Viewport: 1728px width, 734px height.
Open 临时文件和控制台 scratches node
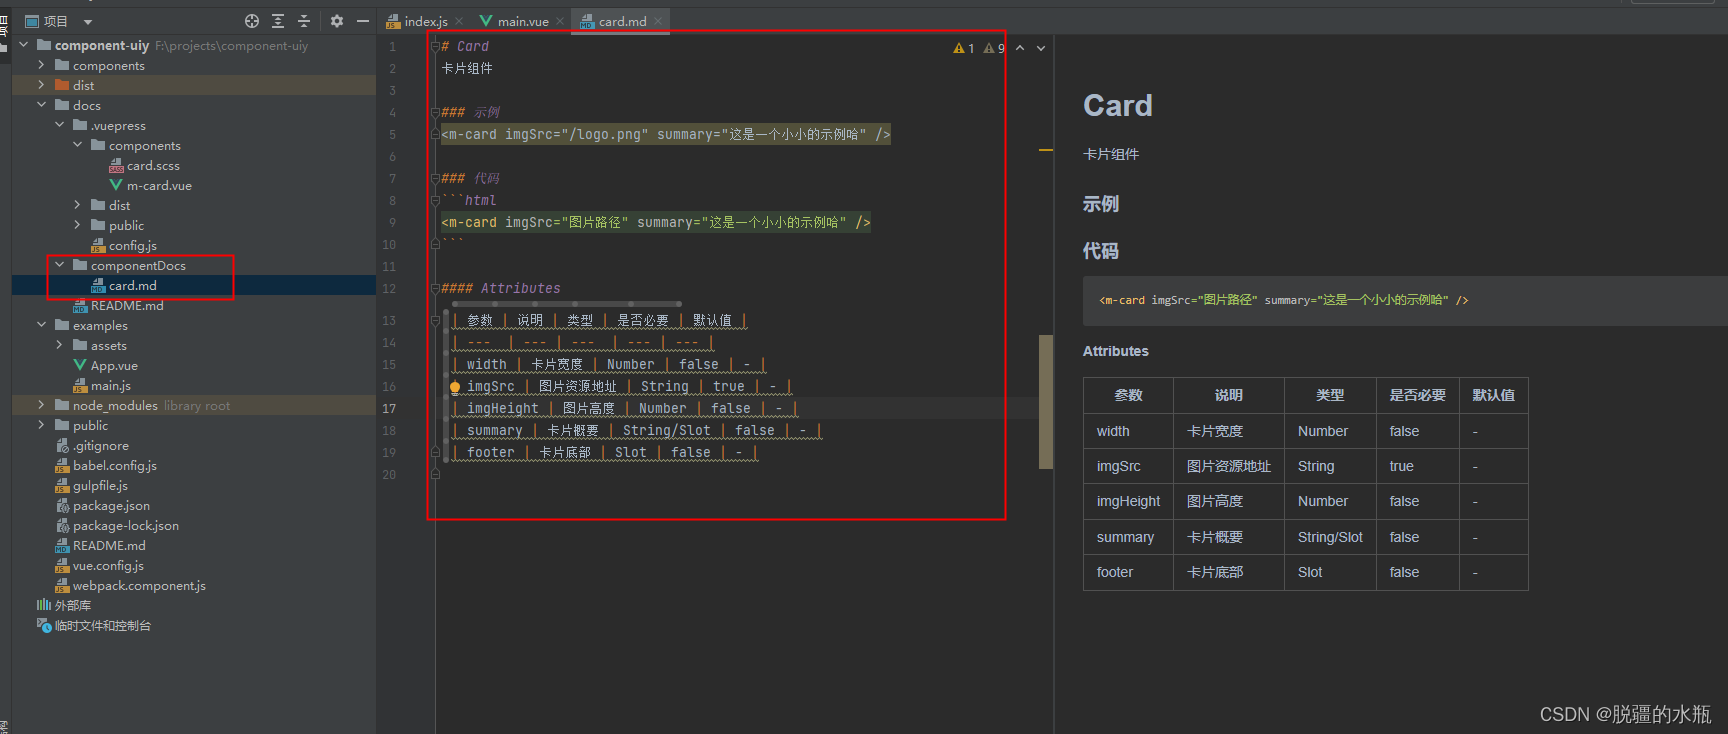[102, 625]
